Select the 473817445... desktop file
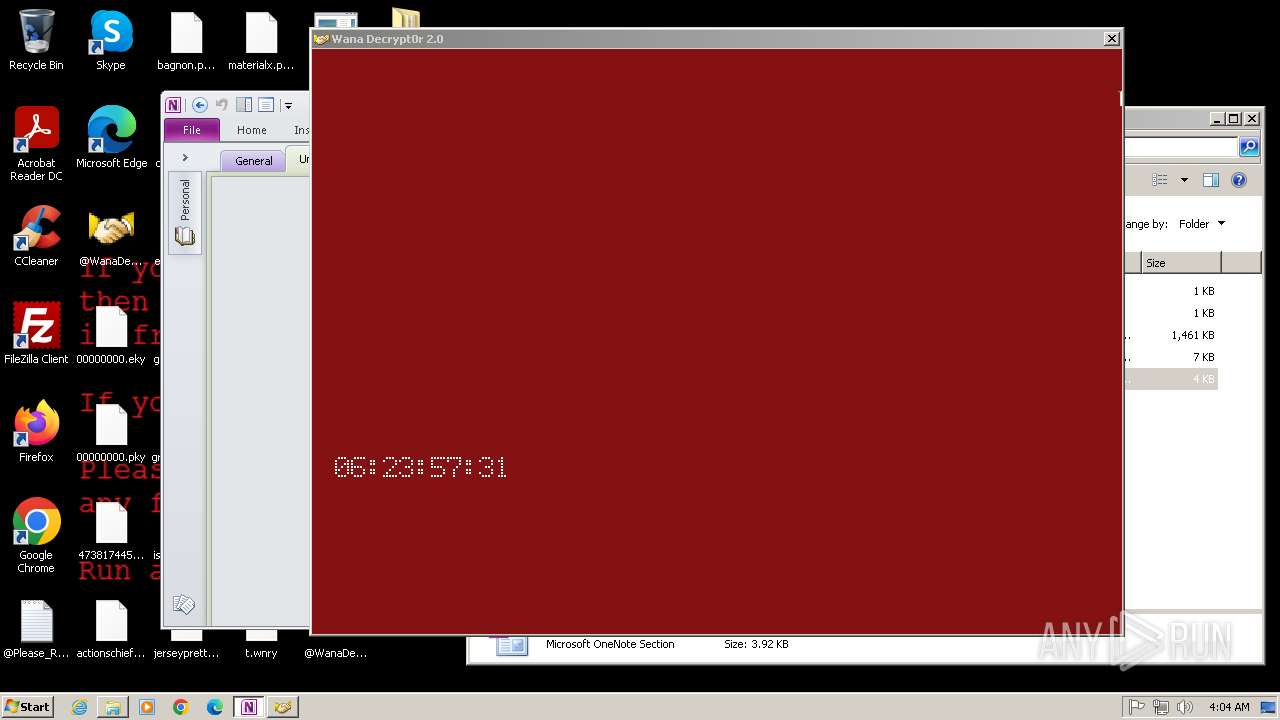The width and height of the screenshot is (1280, 720). tap(111, 531)
